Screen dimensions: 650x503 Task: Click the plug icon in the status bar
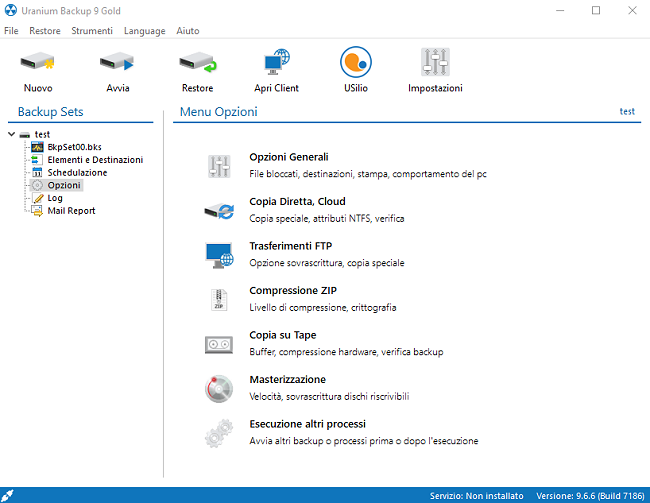click(x=7, y=495)
